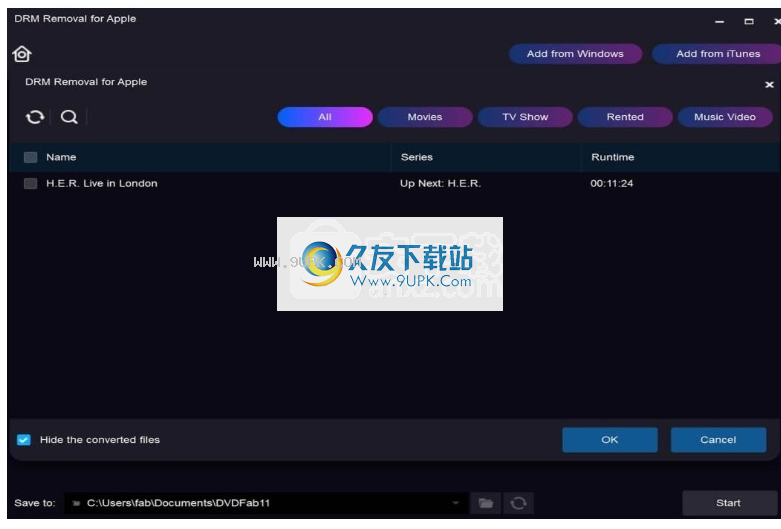
Task: Refresh the iTunes library list
Action: (35, 117)
